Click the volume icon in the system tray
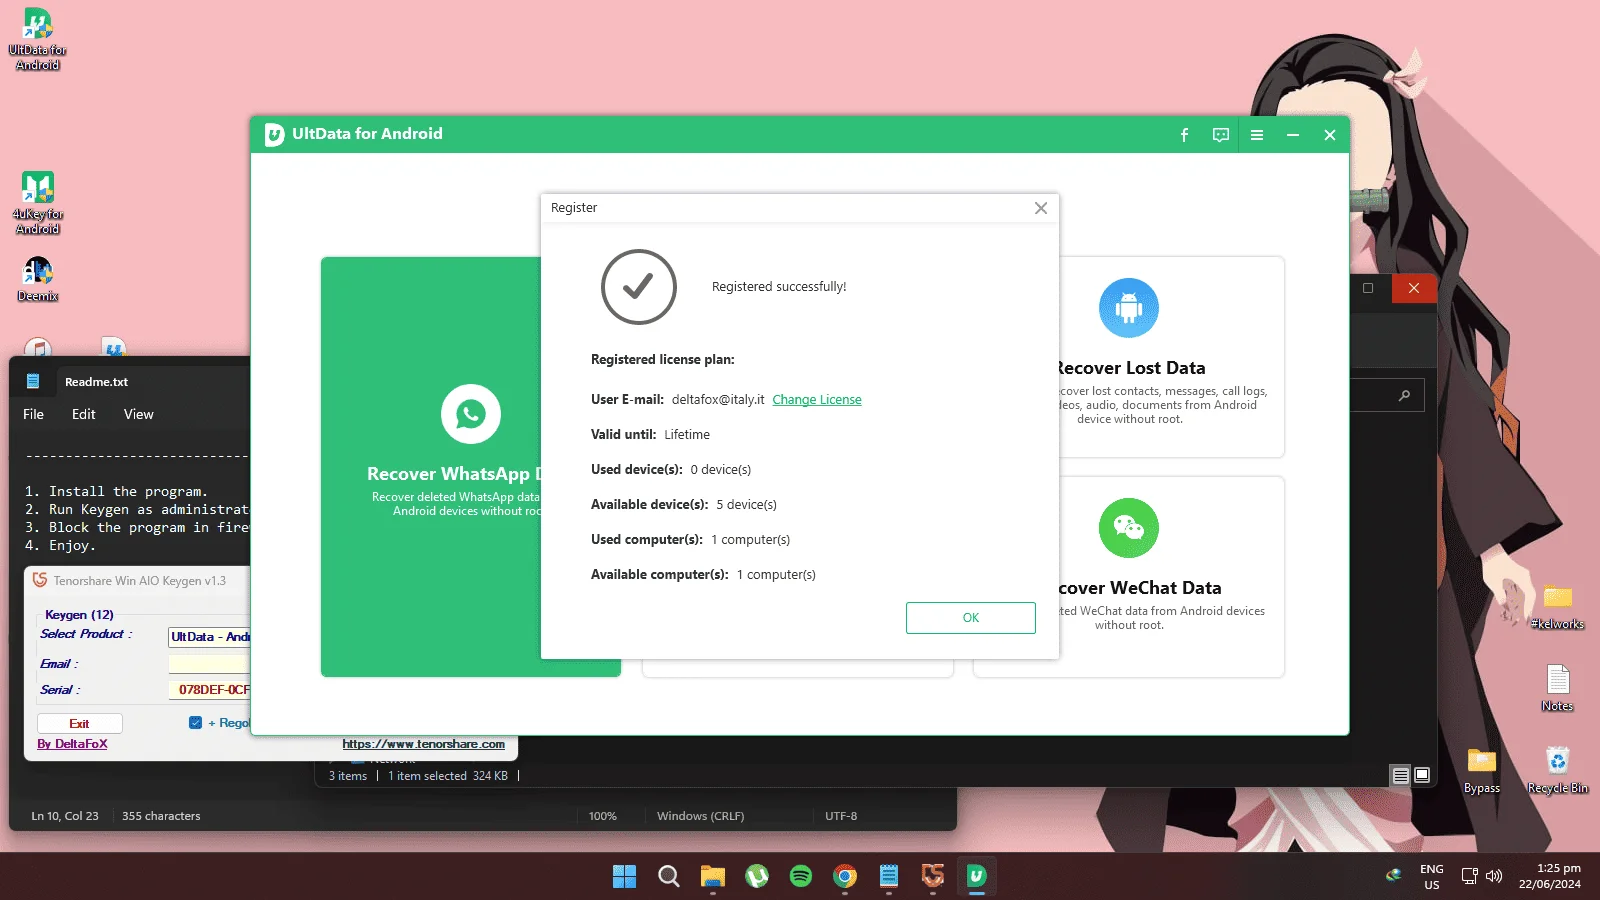1600x900 pixels. [1494, 877]
